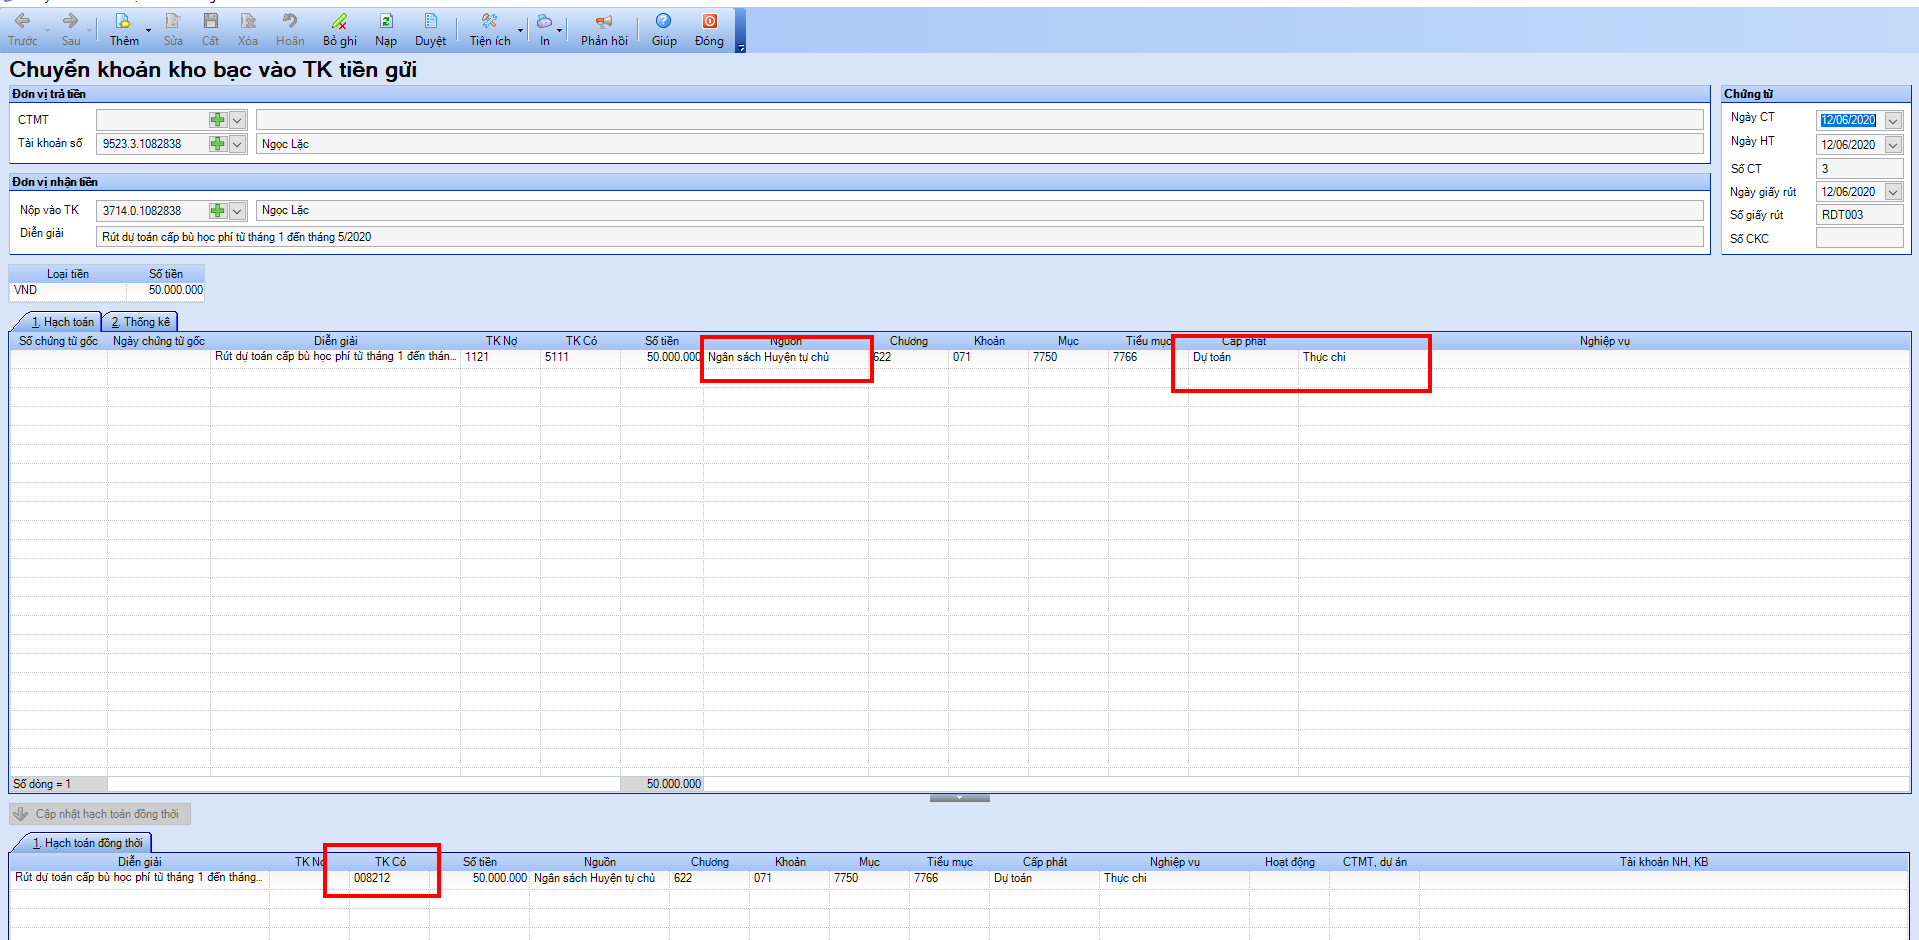
Task: Switch to the Thống kê tab
Action: tap(140, 322)
